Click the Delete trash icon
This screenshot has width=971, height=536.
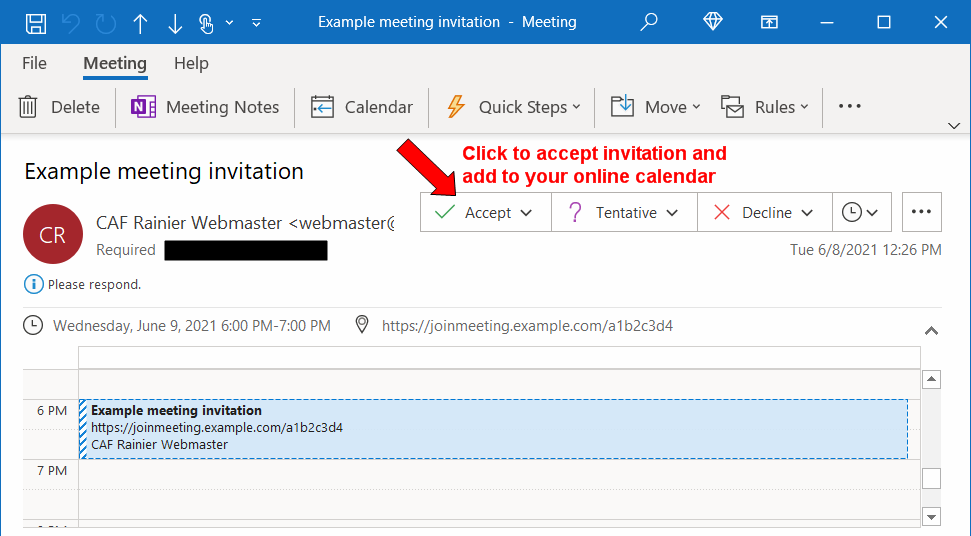pyautogui.click(x=29, y=107)
